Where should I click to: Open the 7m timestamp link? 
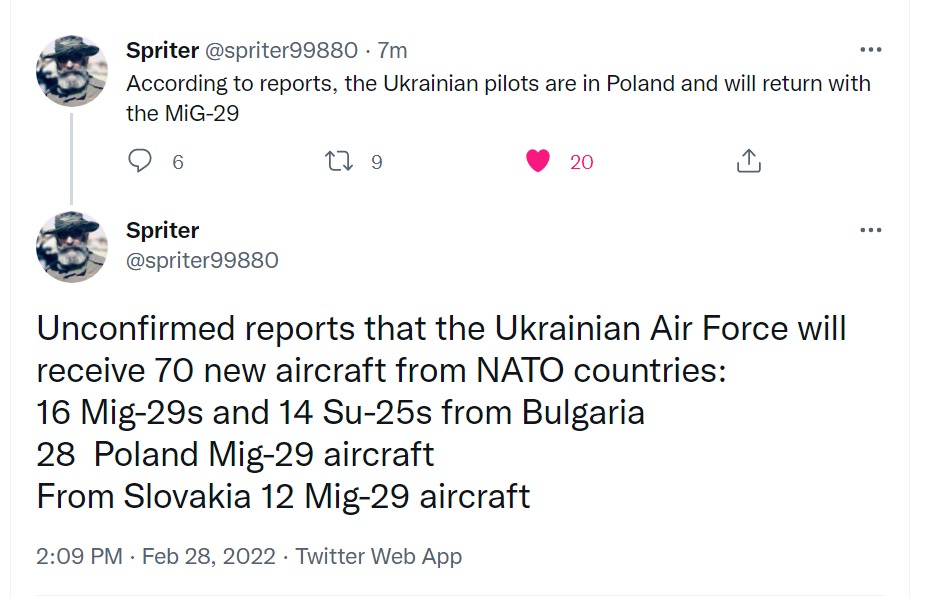[392, 50]
